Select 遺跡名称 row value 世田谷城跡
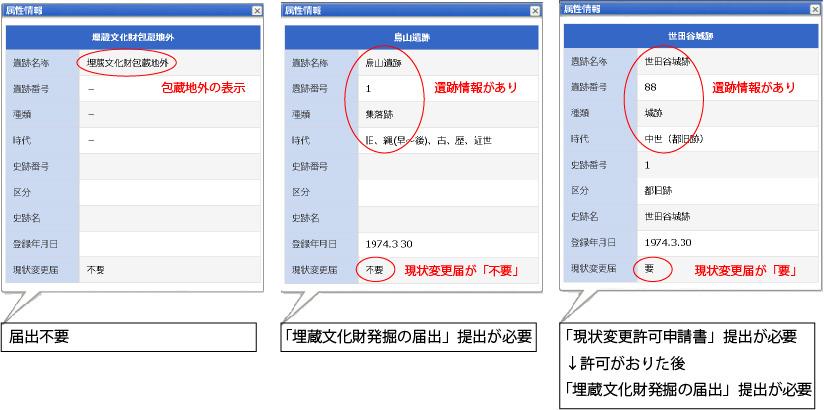 tap(667, 62)
